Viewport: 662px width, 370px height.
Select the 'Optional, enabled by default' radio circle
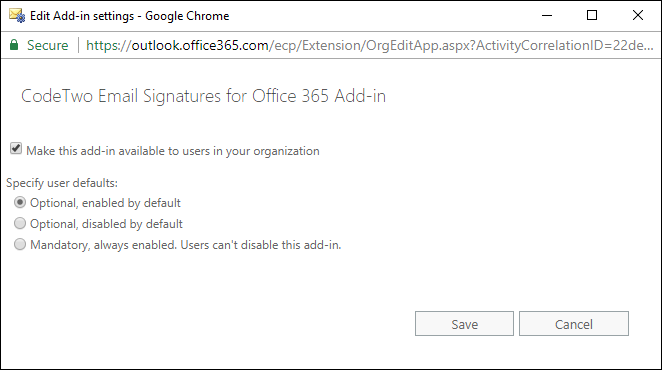click(x=20, y=202)
